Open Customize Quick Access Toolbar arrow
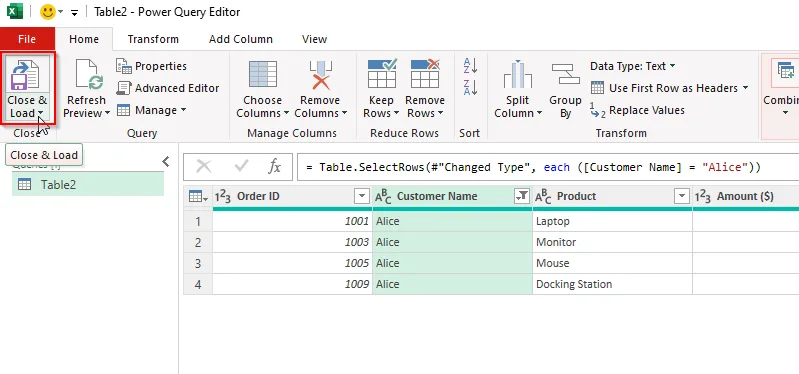Screen dimensions: 799x374 (75, 12)
